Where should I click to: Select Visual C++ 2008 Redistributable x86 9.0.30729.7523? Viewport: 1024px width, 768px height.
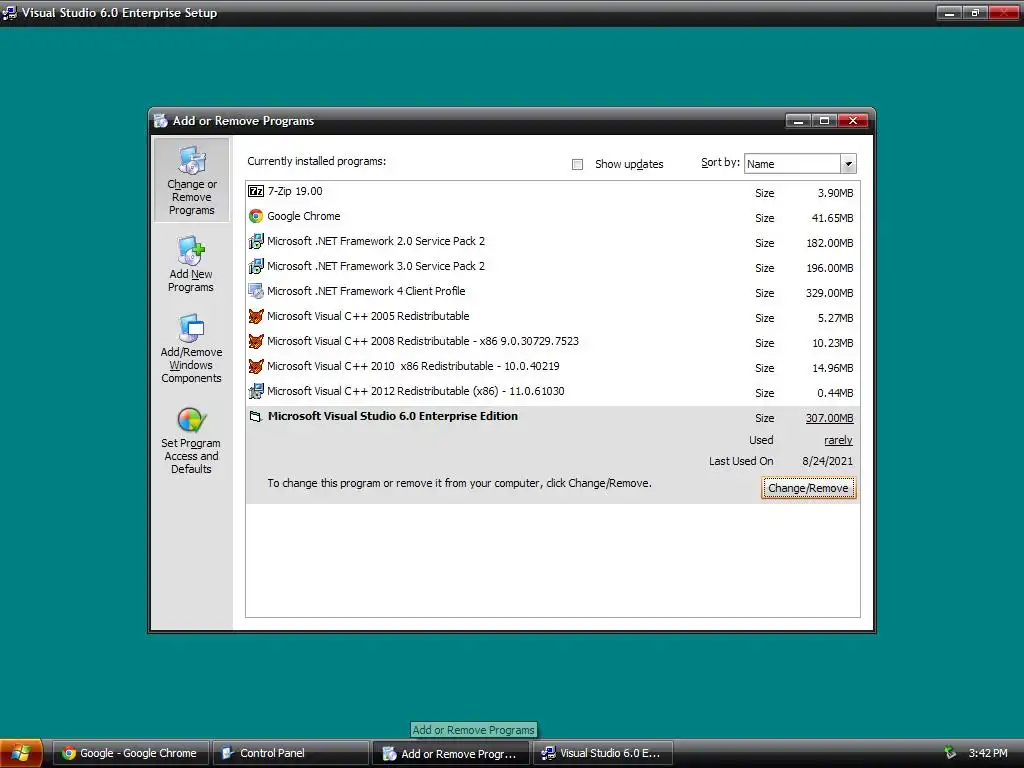tap(552, 342)
